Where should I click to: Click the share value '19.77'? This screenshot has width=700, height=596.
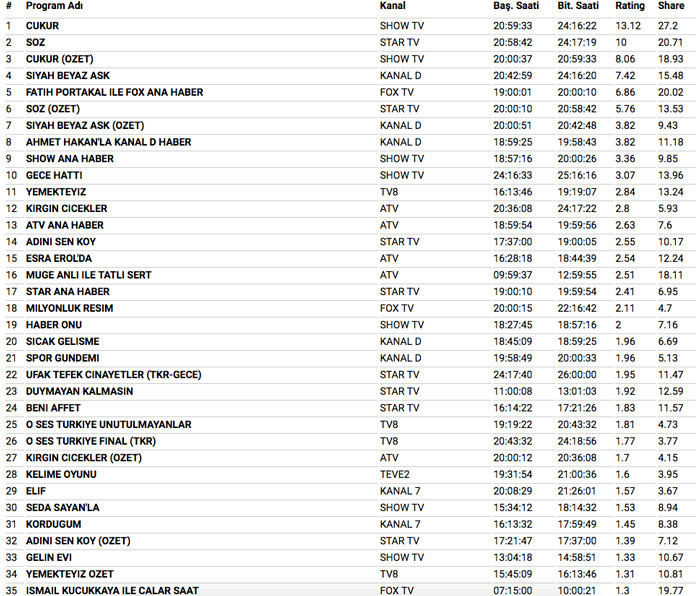click(x=671, y=591)
